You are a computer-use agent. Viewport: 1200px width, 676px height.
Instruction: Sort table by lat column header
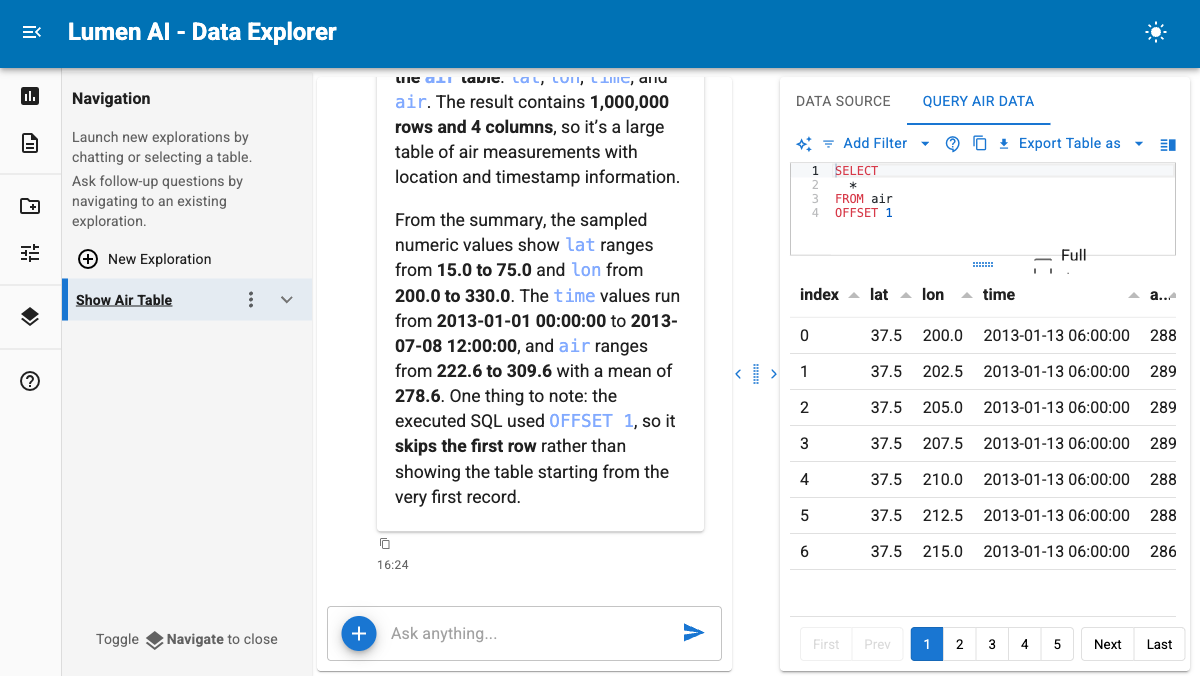[890, 295]
